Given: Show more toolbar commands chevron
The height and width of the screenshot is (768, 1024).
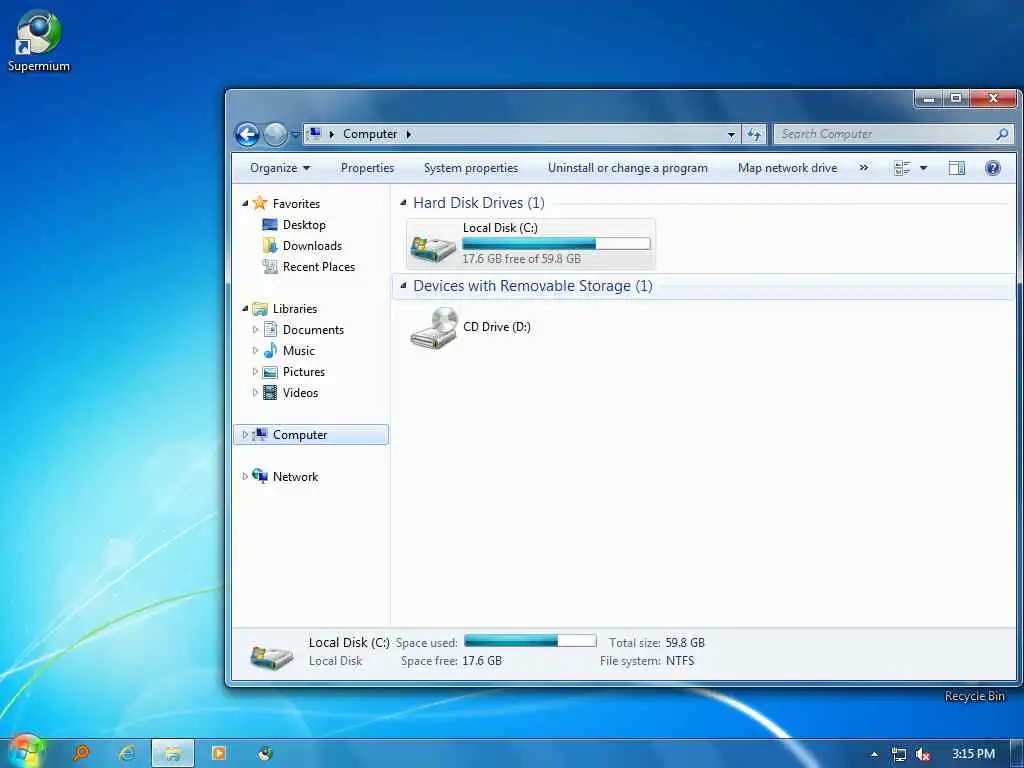Looking at the screenshot, I should [x=863, y=168].
